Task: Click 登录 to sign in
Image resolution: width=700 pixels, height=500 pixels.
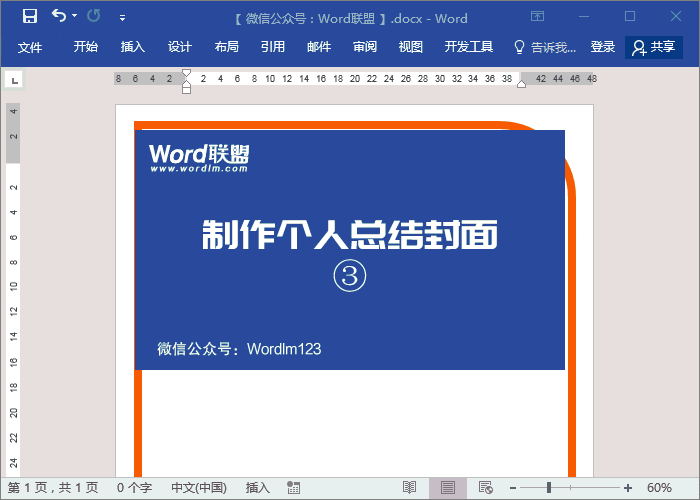Action: 603,46
